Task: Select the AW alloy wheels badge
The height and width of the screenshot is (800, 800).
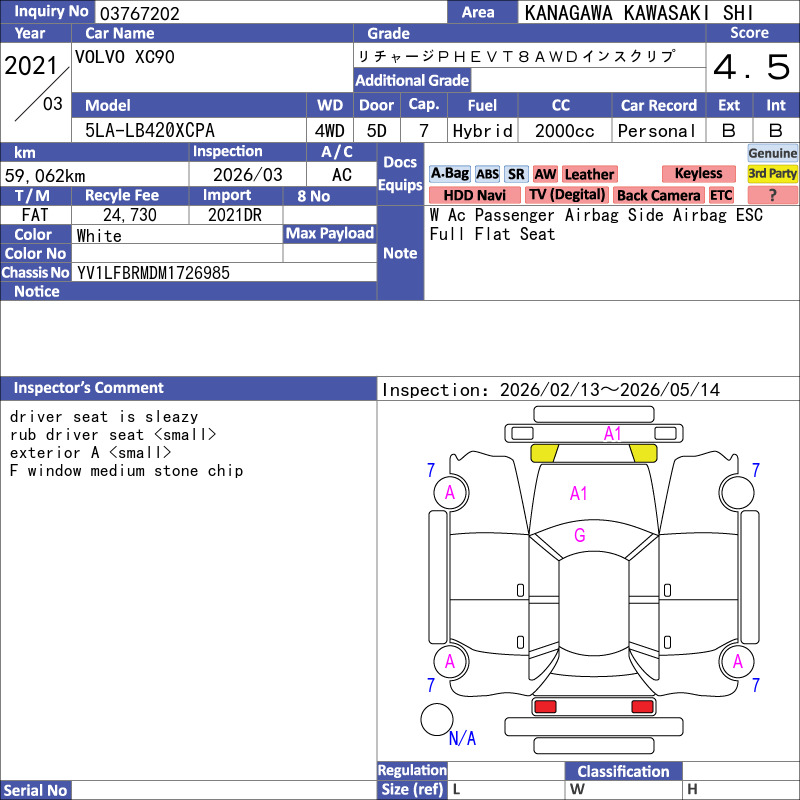Action: pyautogui.click(x=545, y=174)
